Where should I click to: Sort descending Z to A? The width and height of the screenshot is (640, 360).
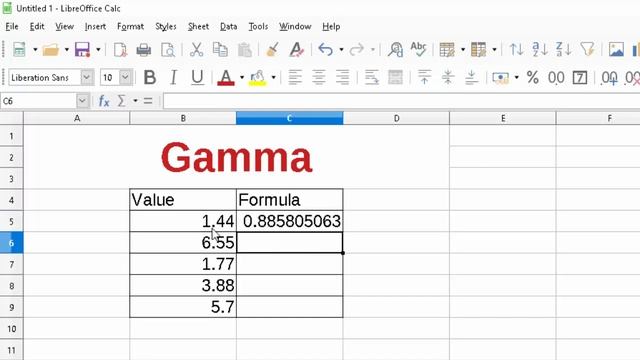pyautogui.click(x=564, y=50)
